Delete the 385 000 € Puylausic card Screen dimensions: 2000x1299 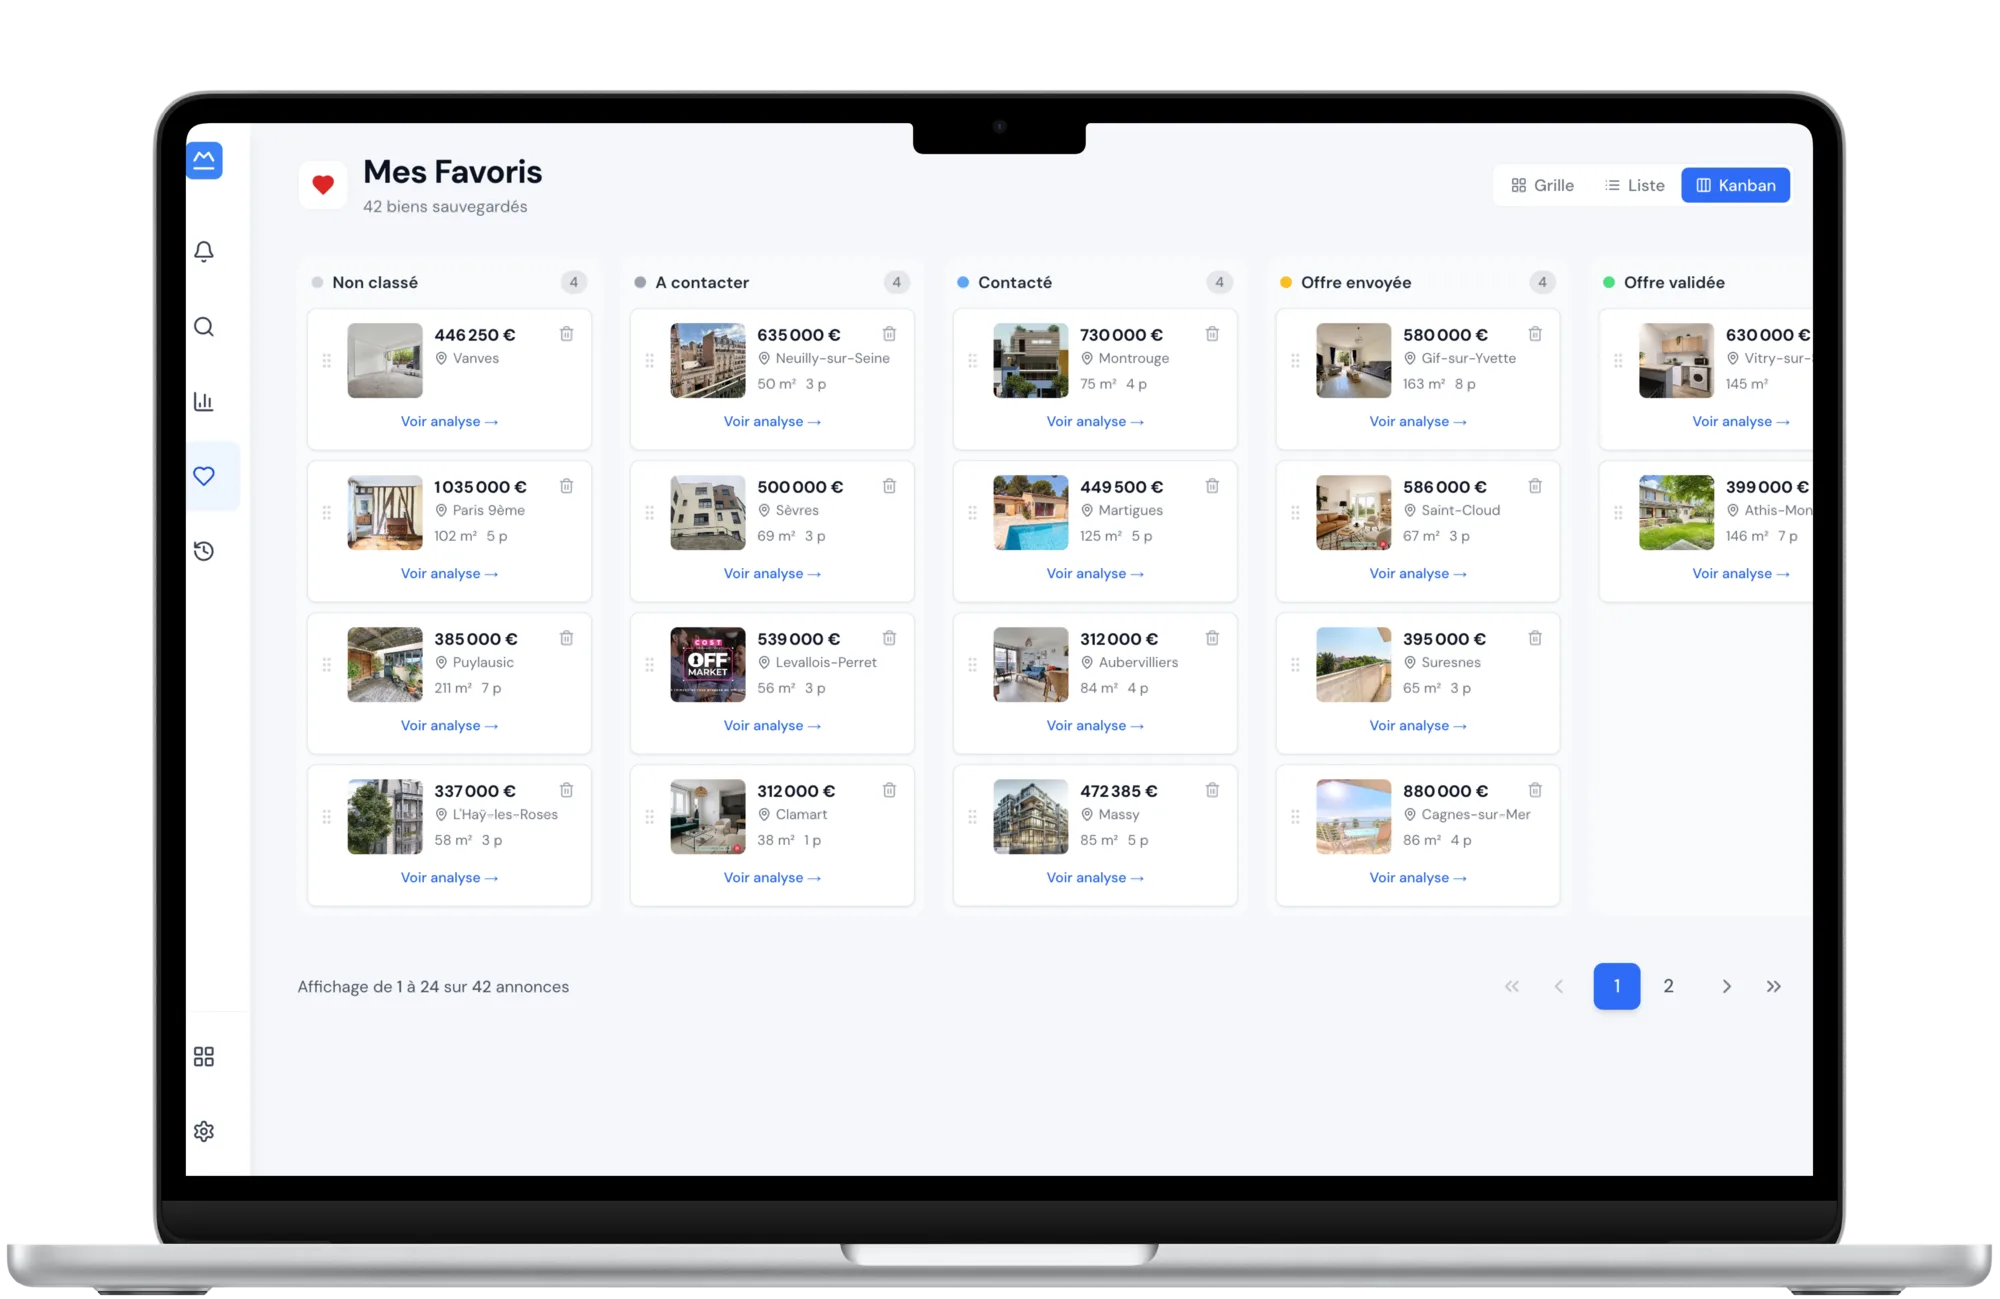(567, 638)
